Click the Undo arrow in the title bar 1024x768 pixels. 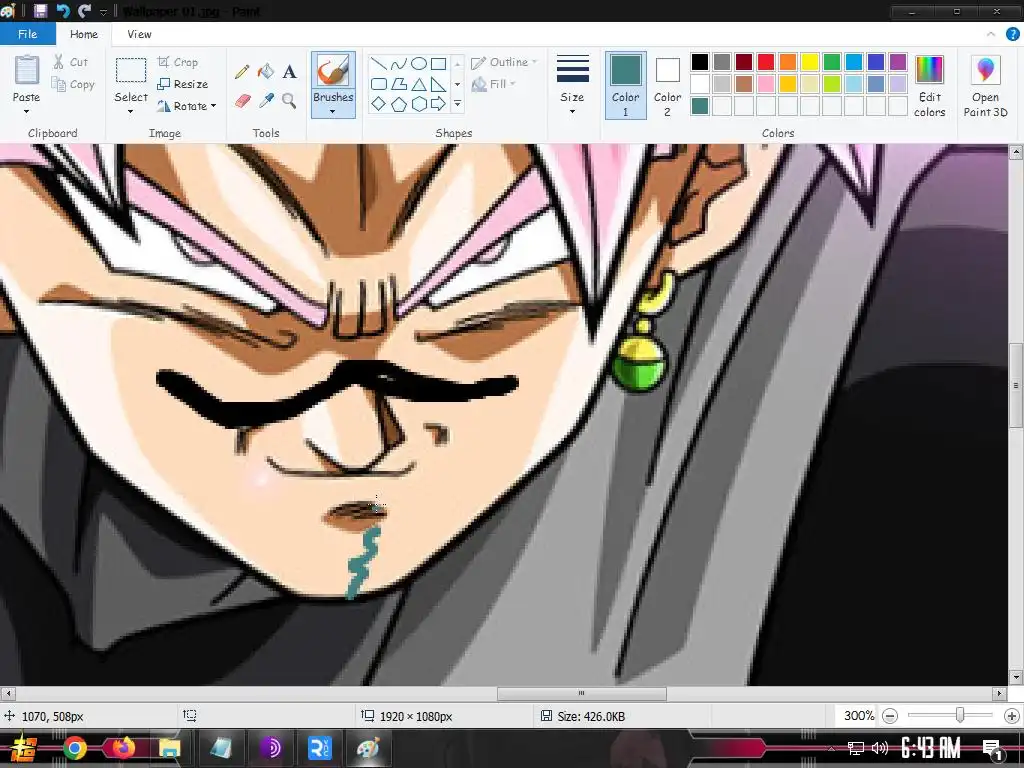click(x=63, y=10)
